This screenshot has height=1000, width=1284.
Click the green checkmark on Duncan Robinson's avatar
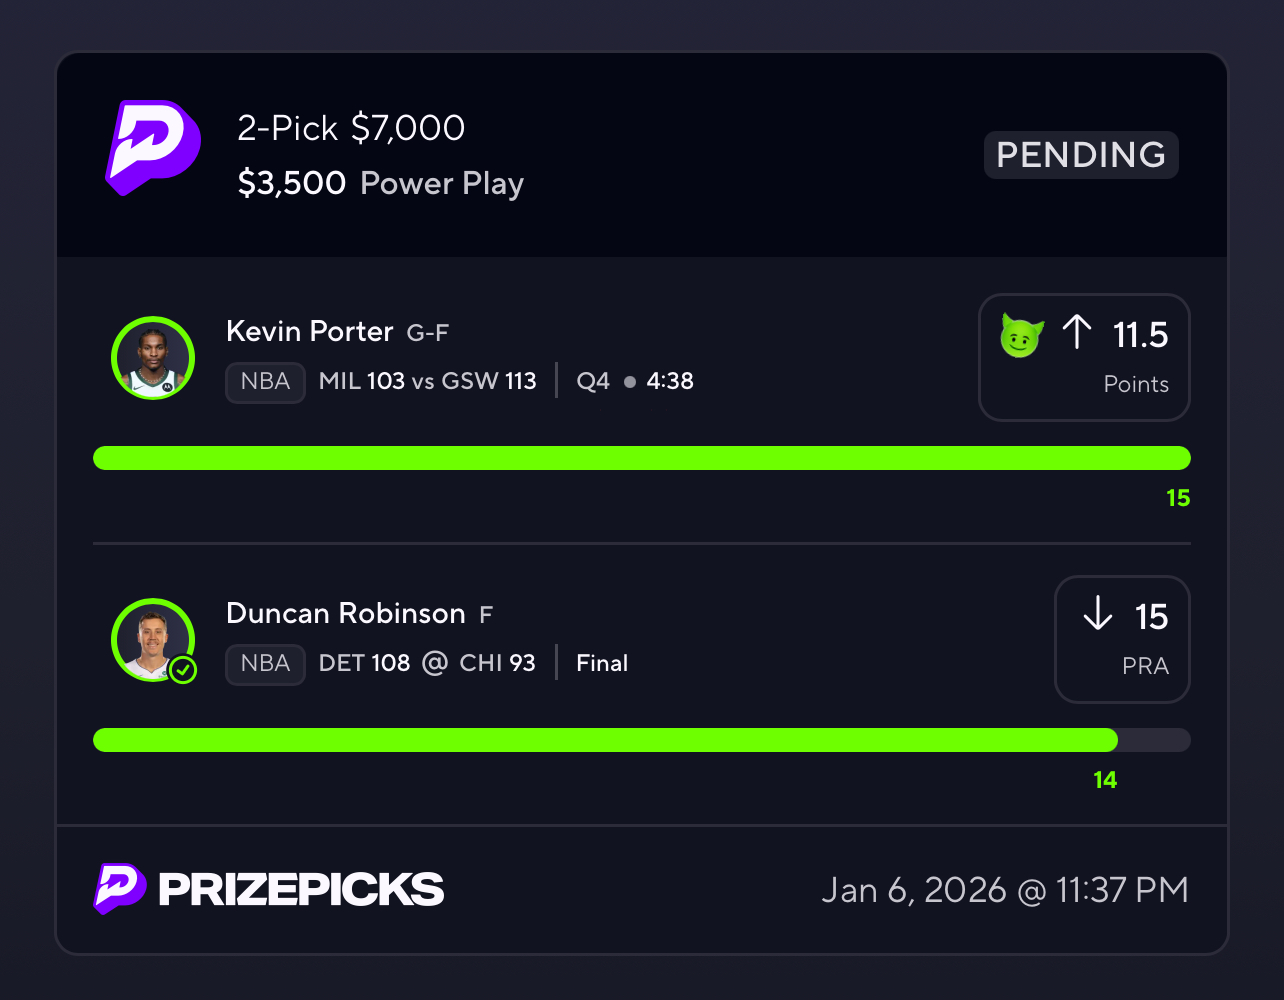tap(182, 670)
